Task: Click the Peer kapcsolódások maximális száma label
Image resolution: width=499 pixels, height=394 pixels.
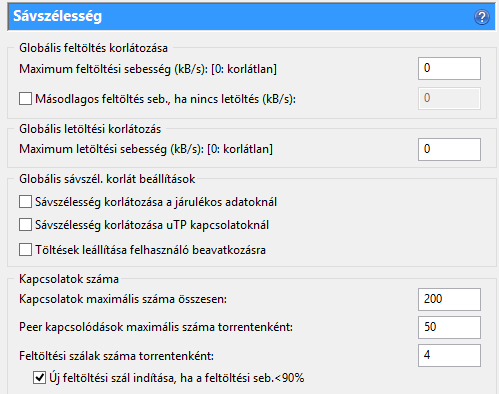Action: click(156, 327)
